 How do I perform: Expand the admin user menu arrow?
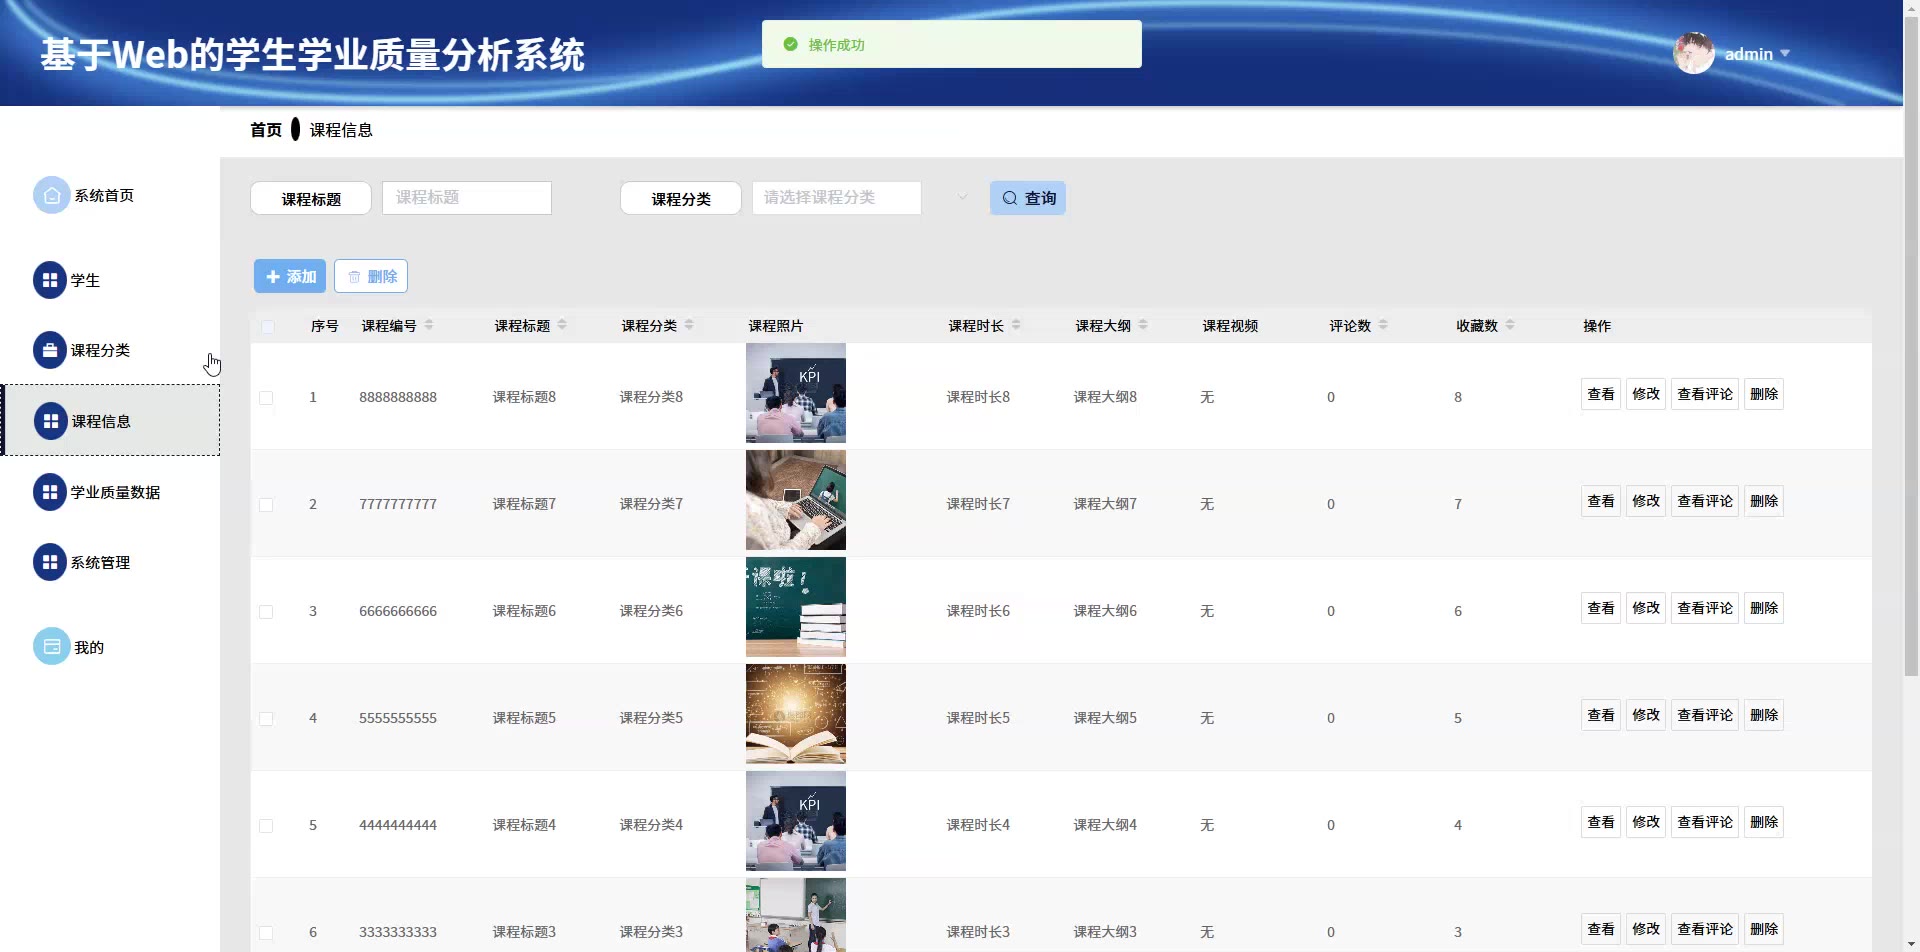pos(1785,54)
